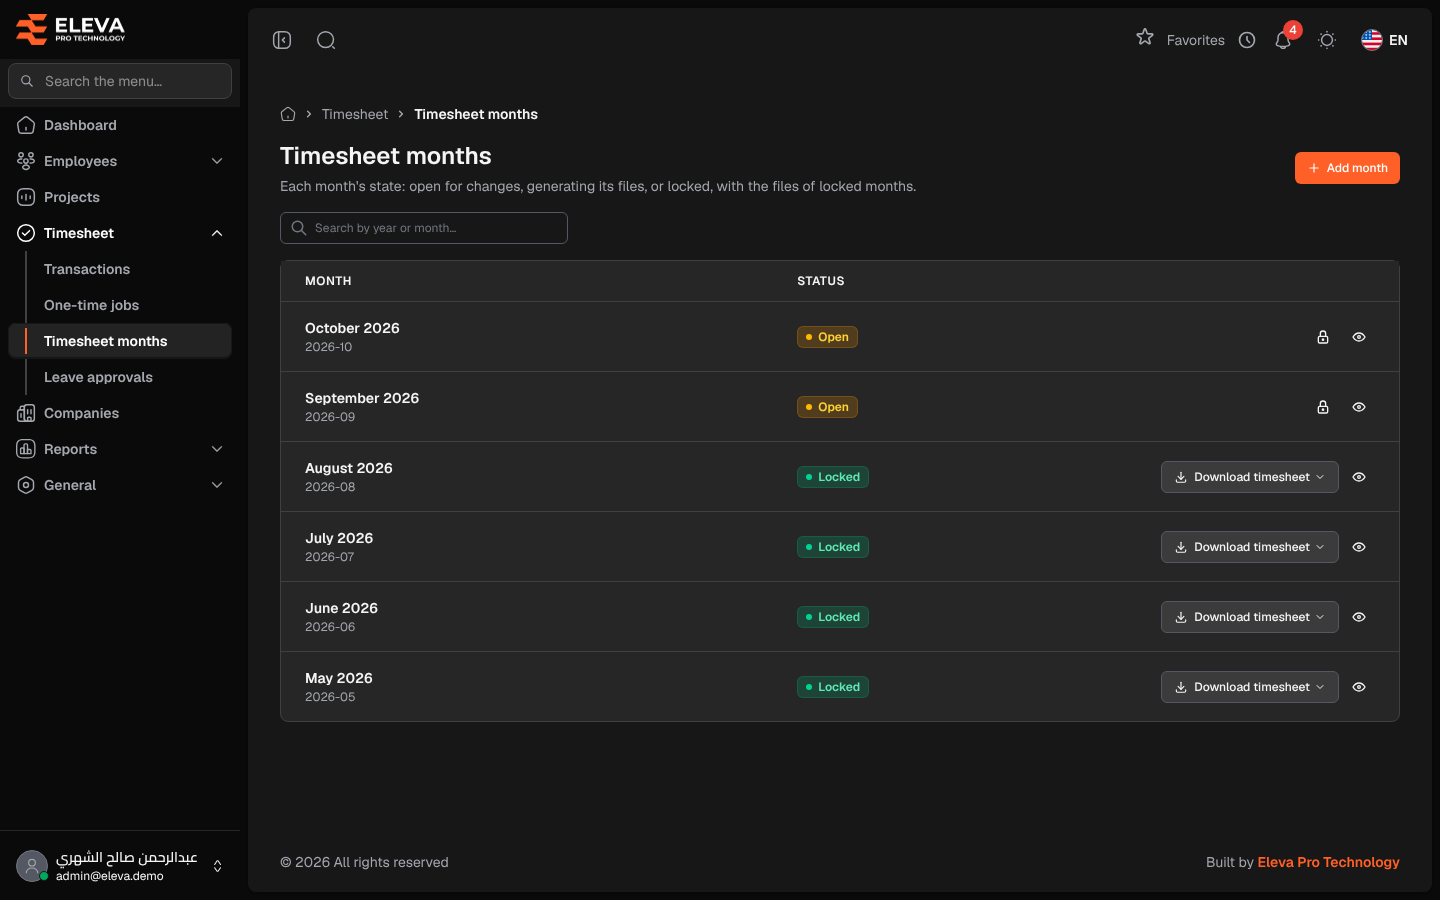Open the EN language selector
Screen dimensions: 1440x900
[x=1384, y=40]
